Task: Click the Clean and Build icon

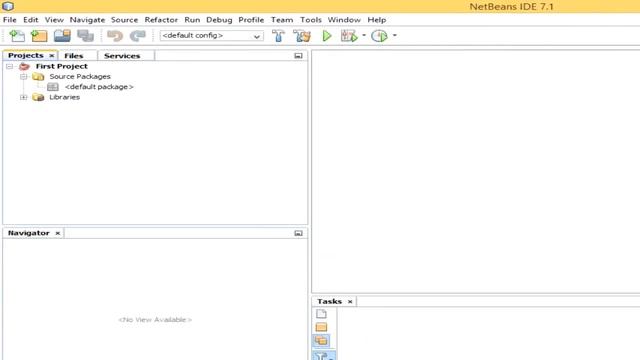Action: coord(302,36)
